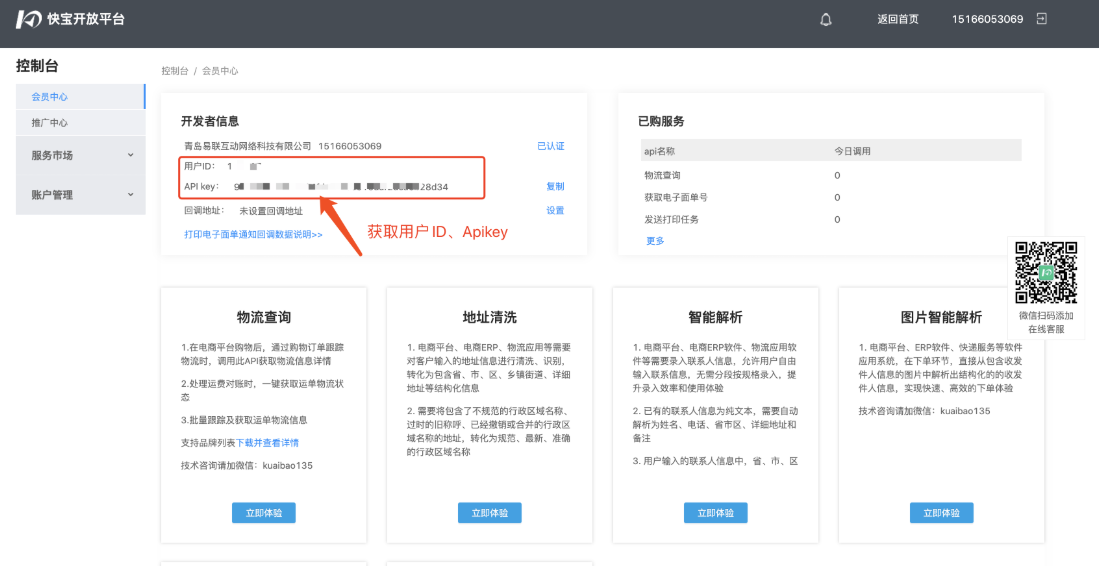Click 立即体验 under 智能解析

715,513
